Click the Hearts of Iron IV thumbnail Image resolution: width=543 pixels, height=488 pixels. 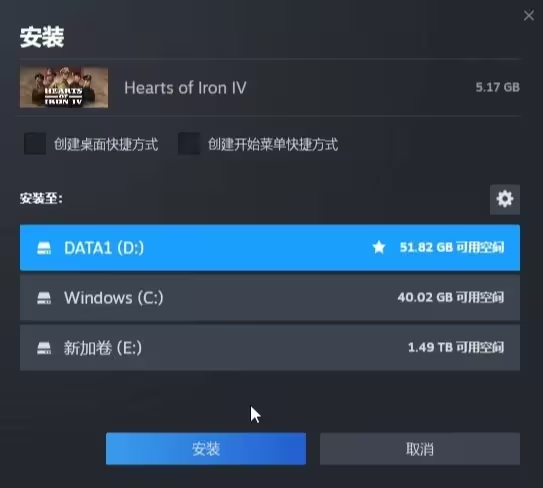click(64, 87)
